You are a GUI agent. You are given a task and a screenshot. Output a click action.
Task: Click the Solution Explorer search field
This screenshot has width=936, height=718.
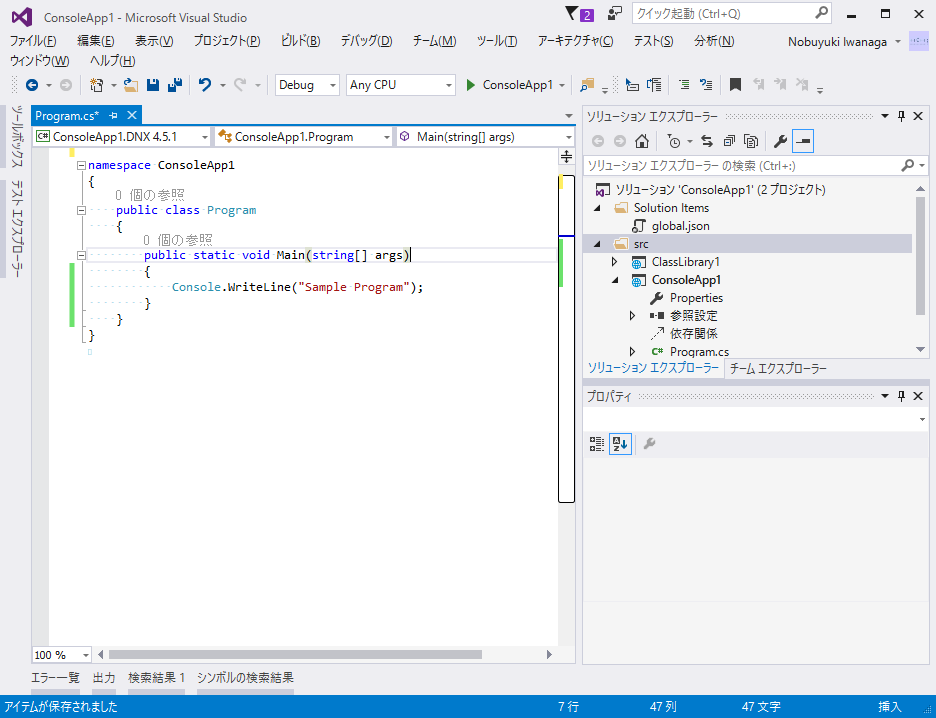coord(756,165)
